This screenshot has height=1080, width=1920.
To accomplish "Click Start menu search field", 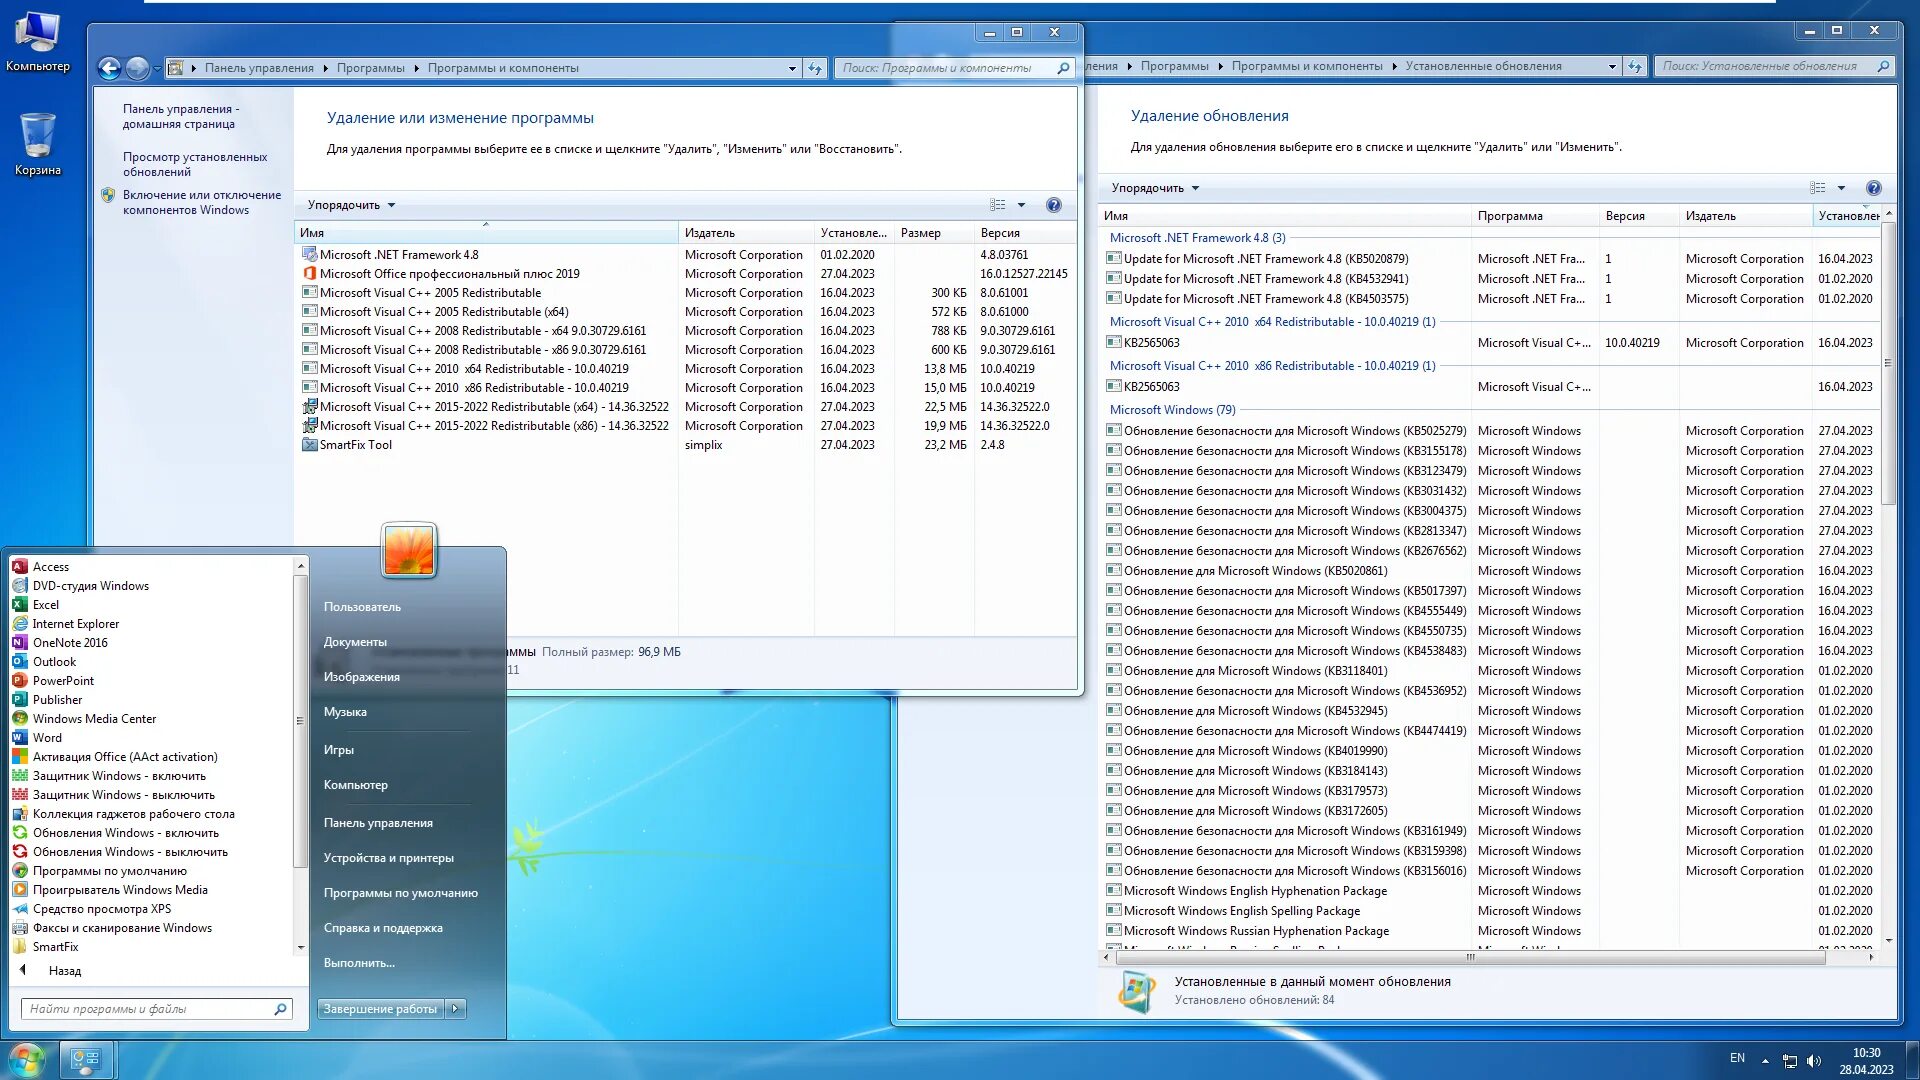I will point(150,1009).
